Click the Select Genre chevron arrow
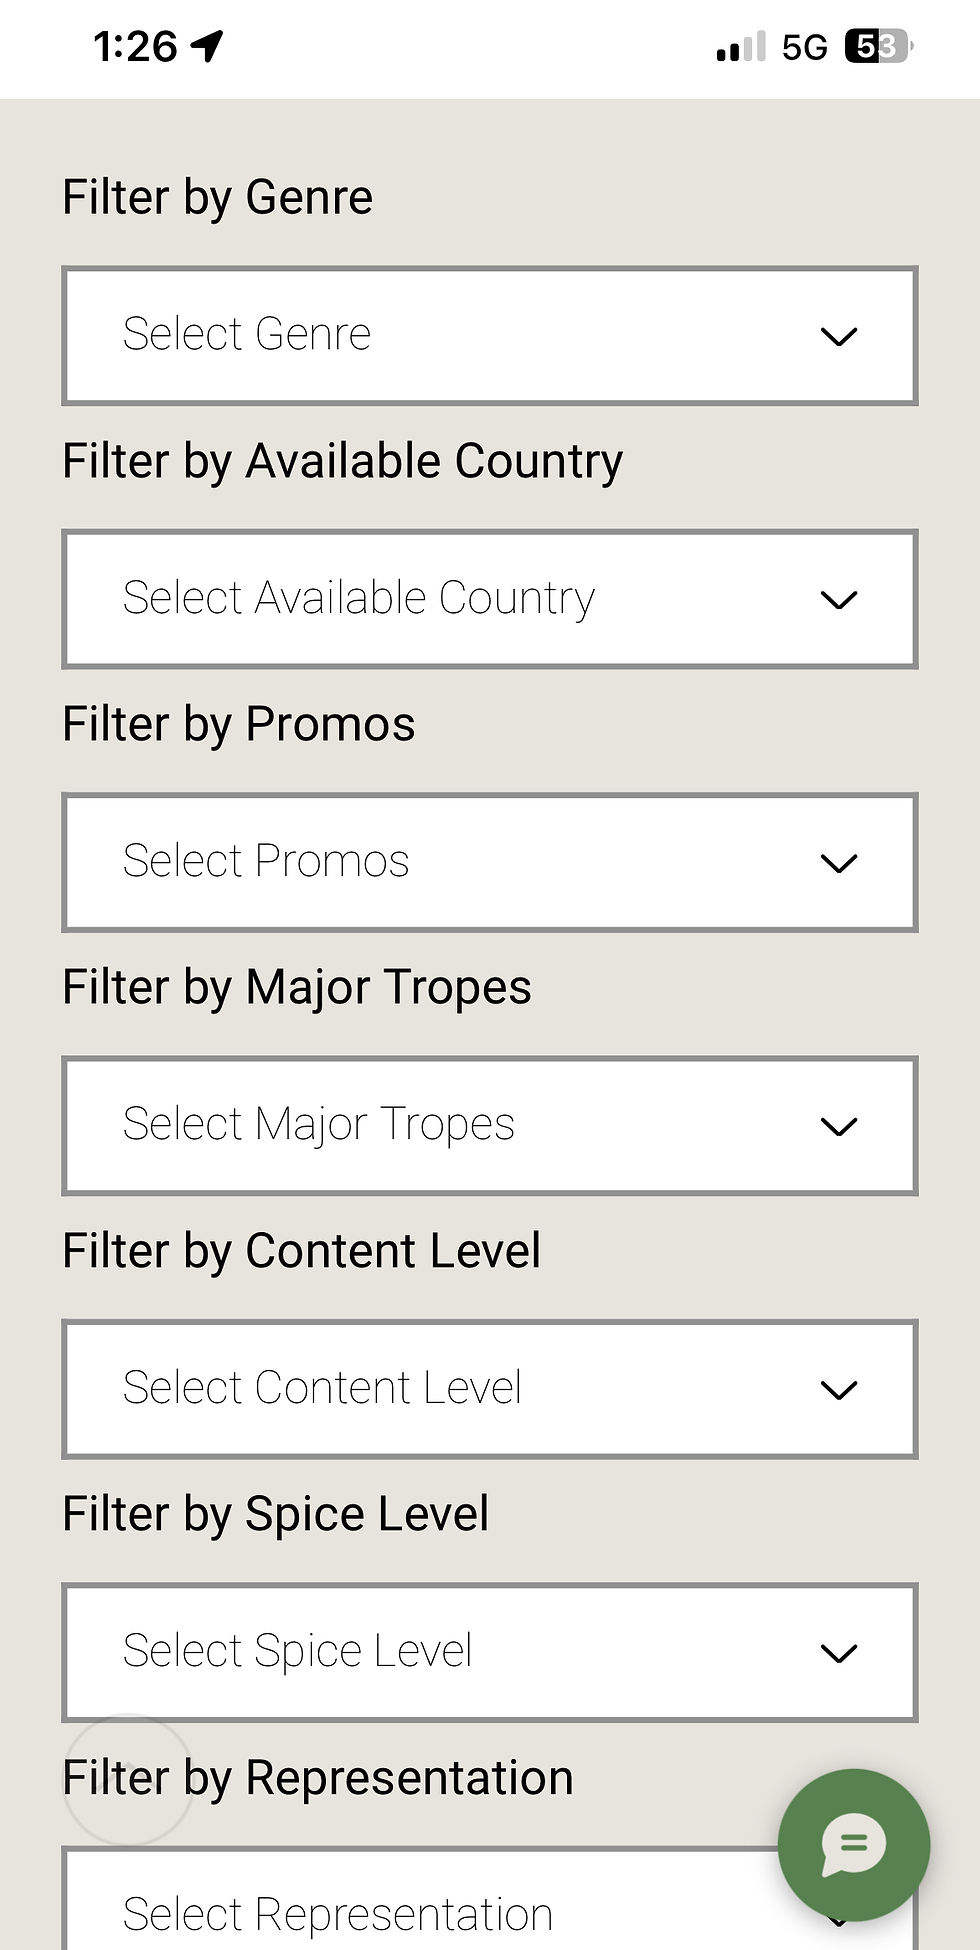Image resolution: width=980 pixels, height=1950 pixels. click(838, 337)
